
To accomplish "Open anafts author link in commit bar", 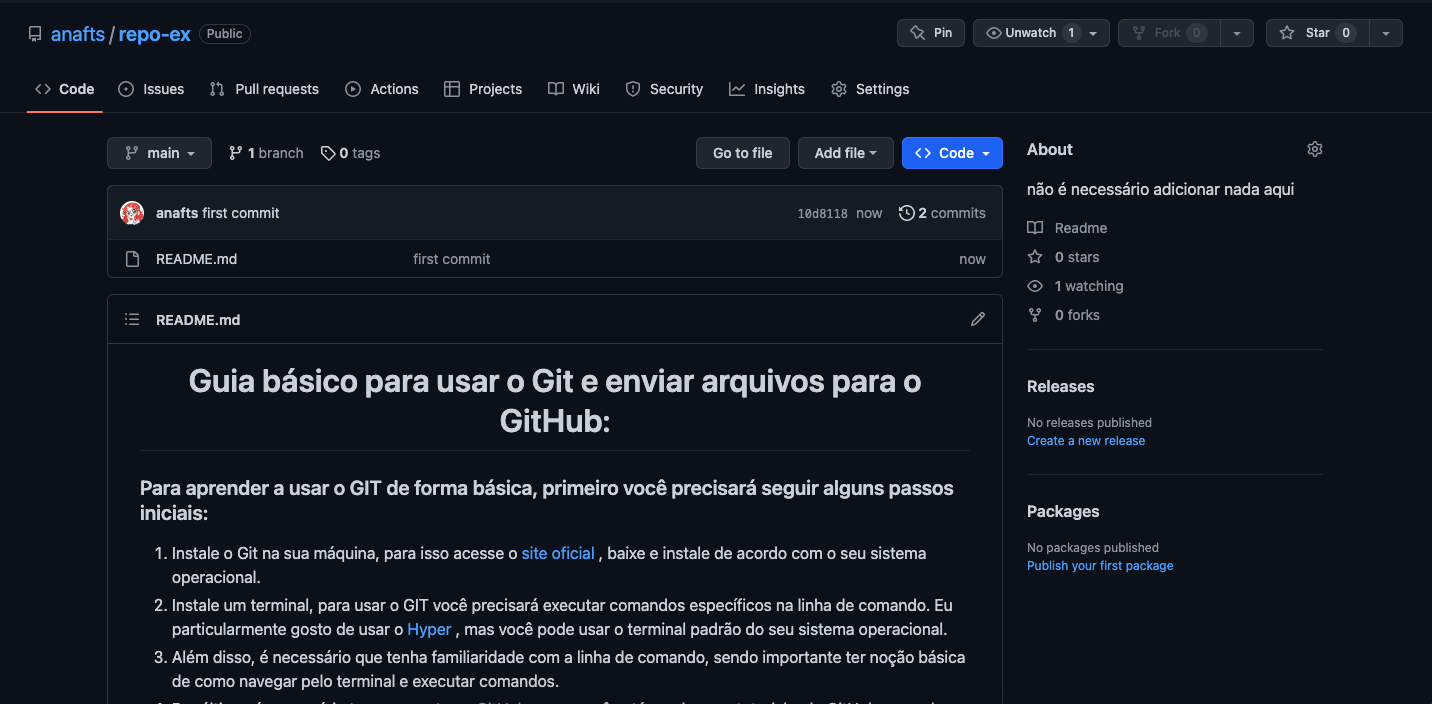I will [177, 213].
